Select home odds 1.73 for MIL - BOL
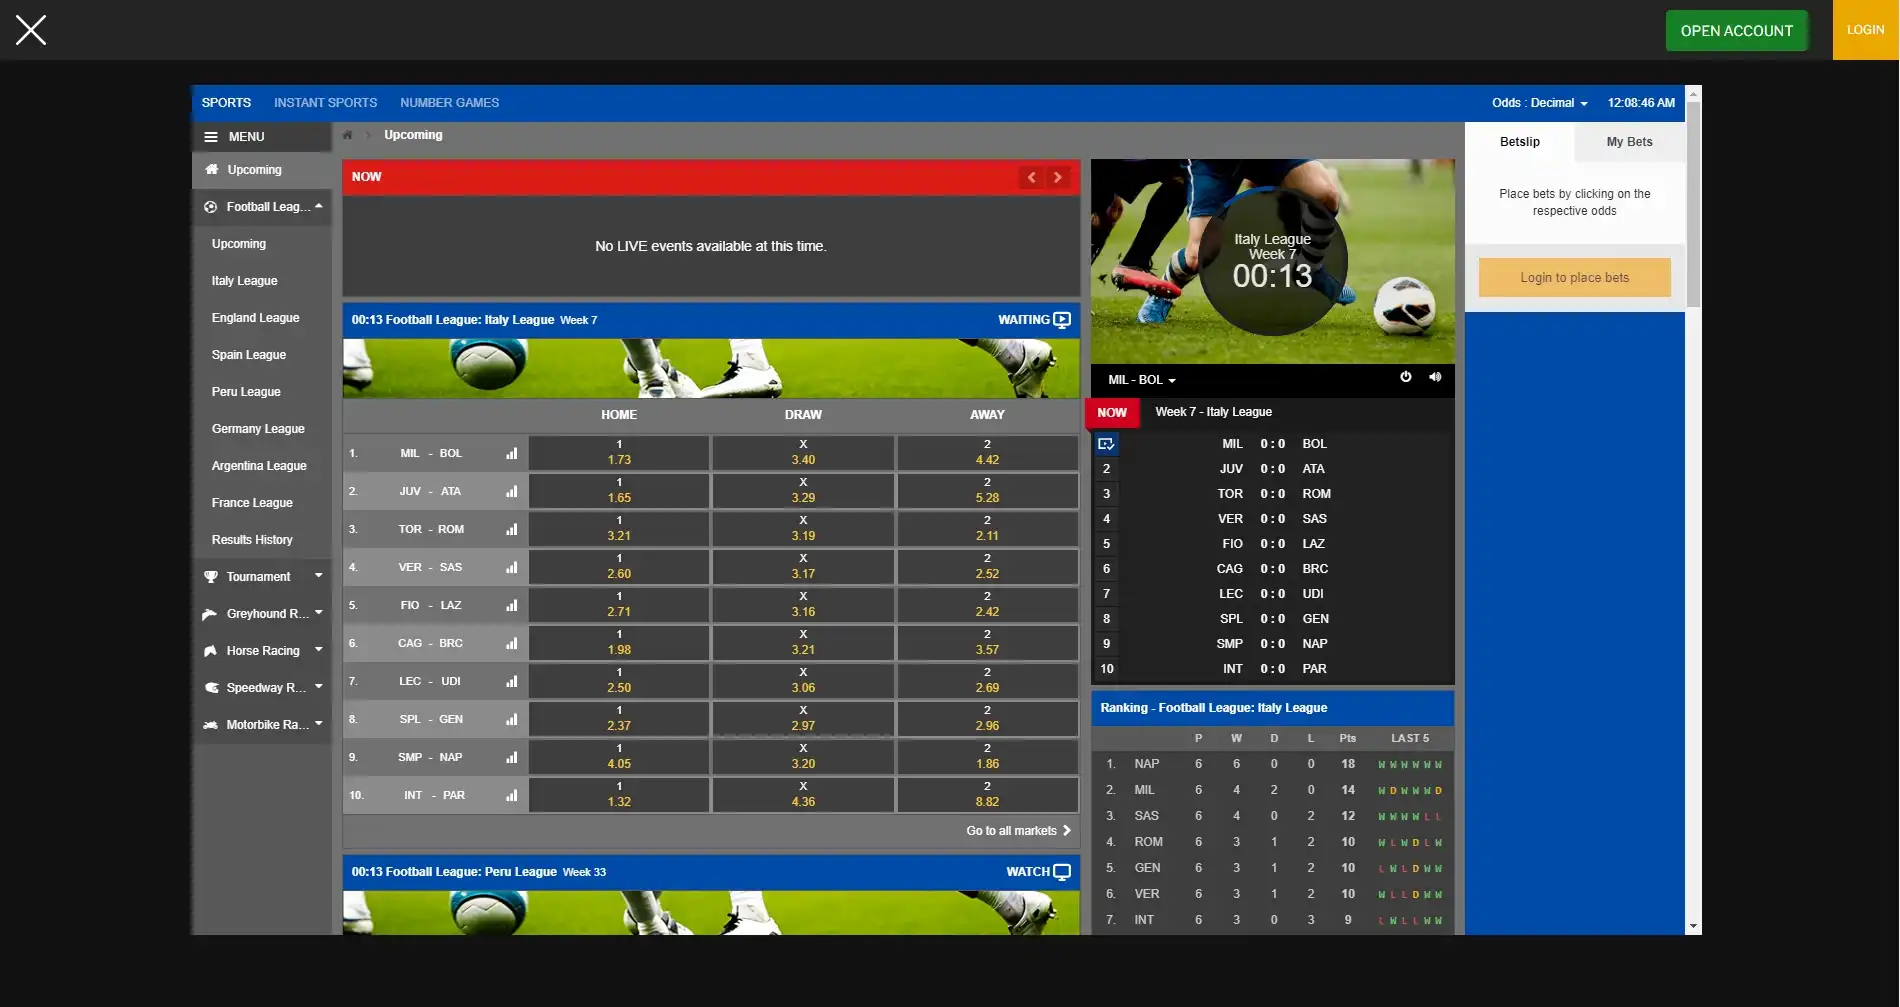 tap(619, 453)
